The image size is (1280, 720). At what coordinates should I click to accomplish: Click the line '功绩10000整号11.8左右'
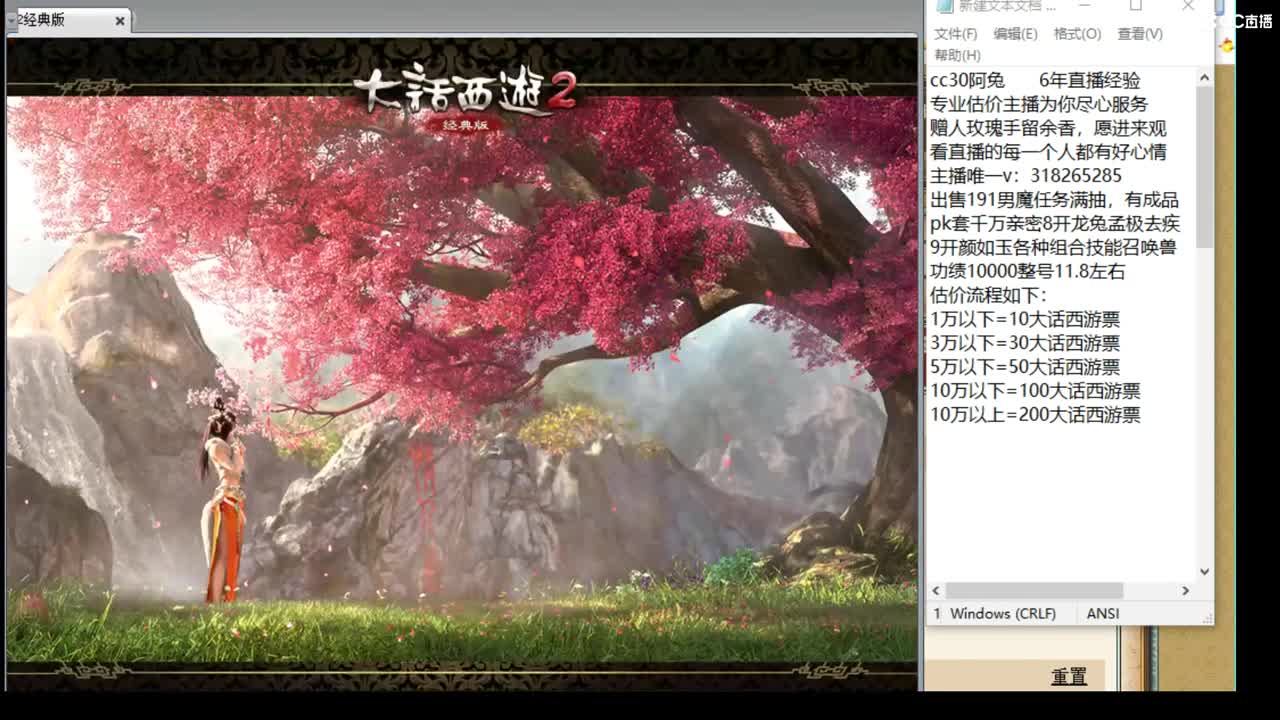pos(1028,271)
